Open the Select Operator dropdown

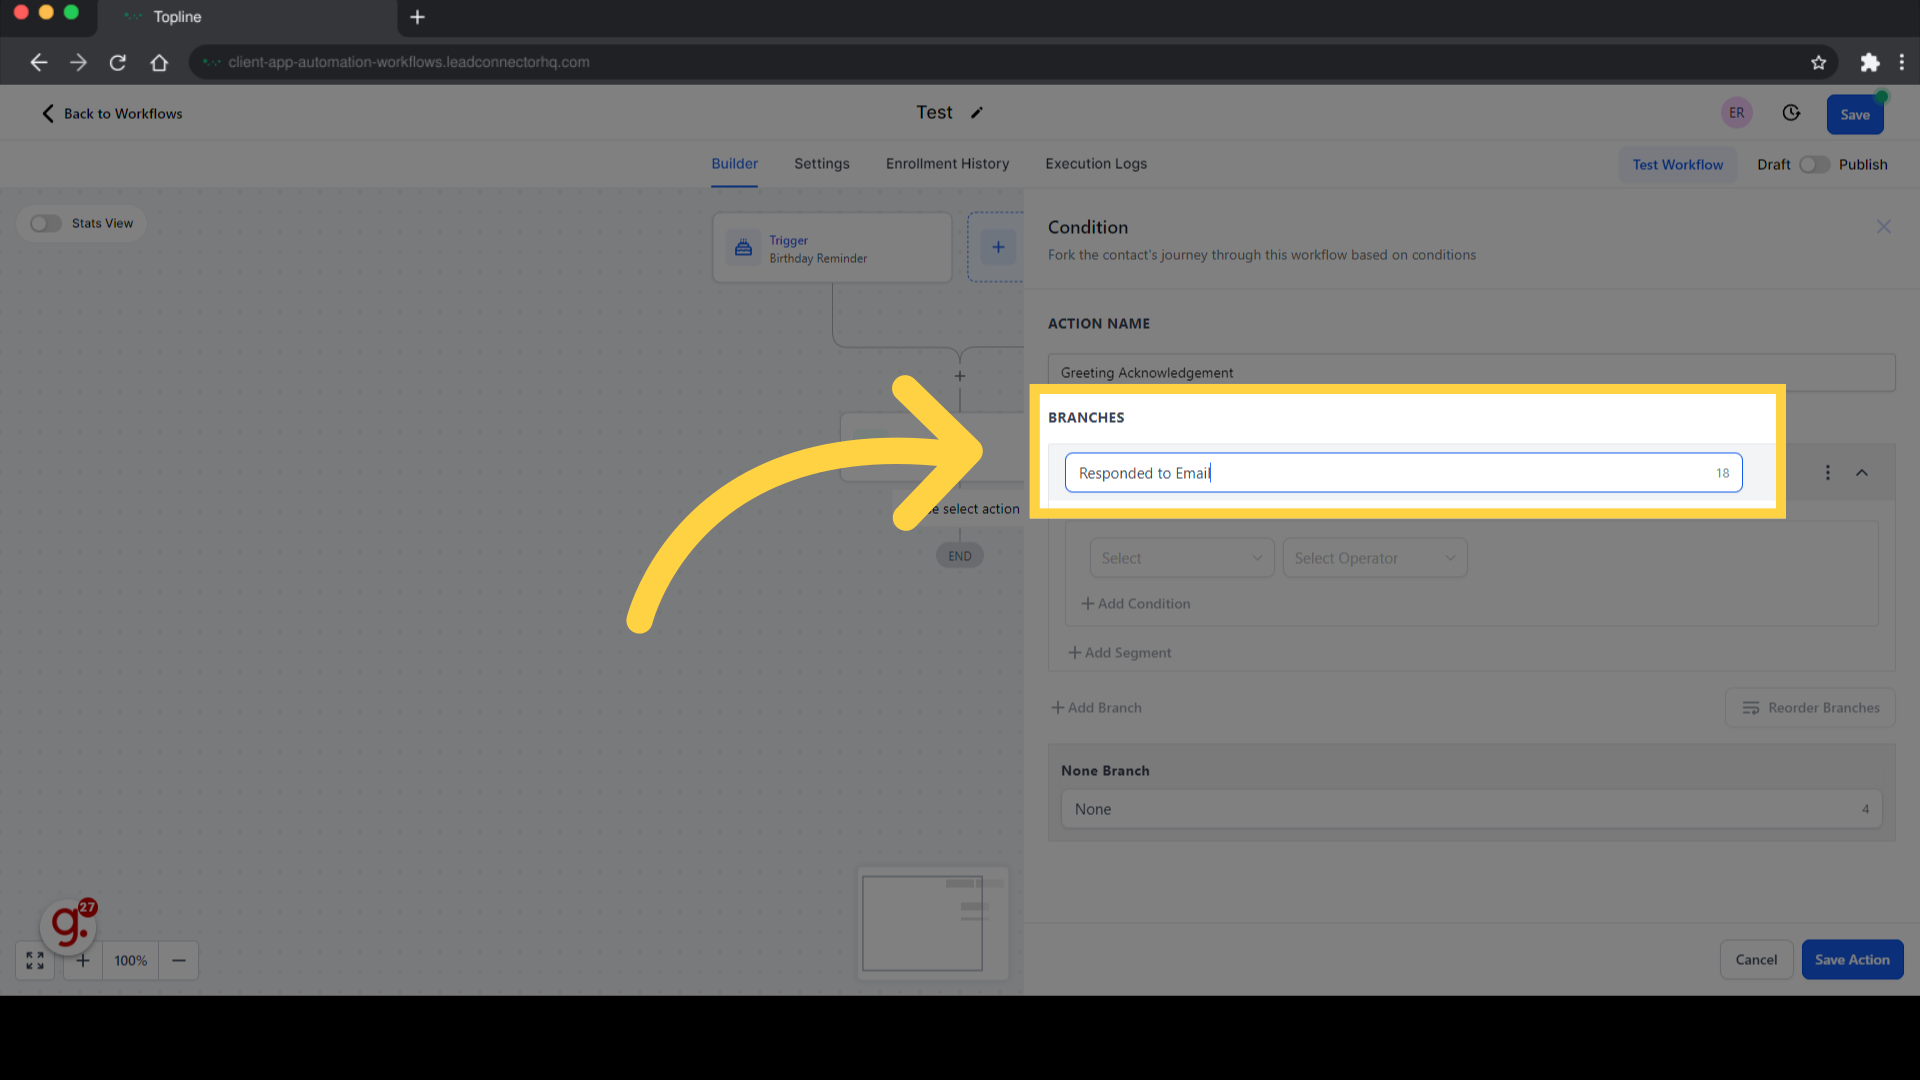pos(1375,558)
